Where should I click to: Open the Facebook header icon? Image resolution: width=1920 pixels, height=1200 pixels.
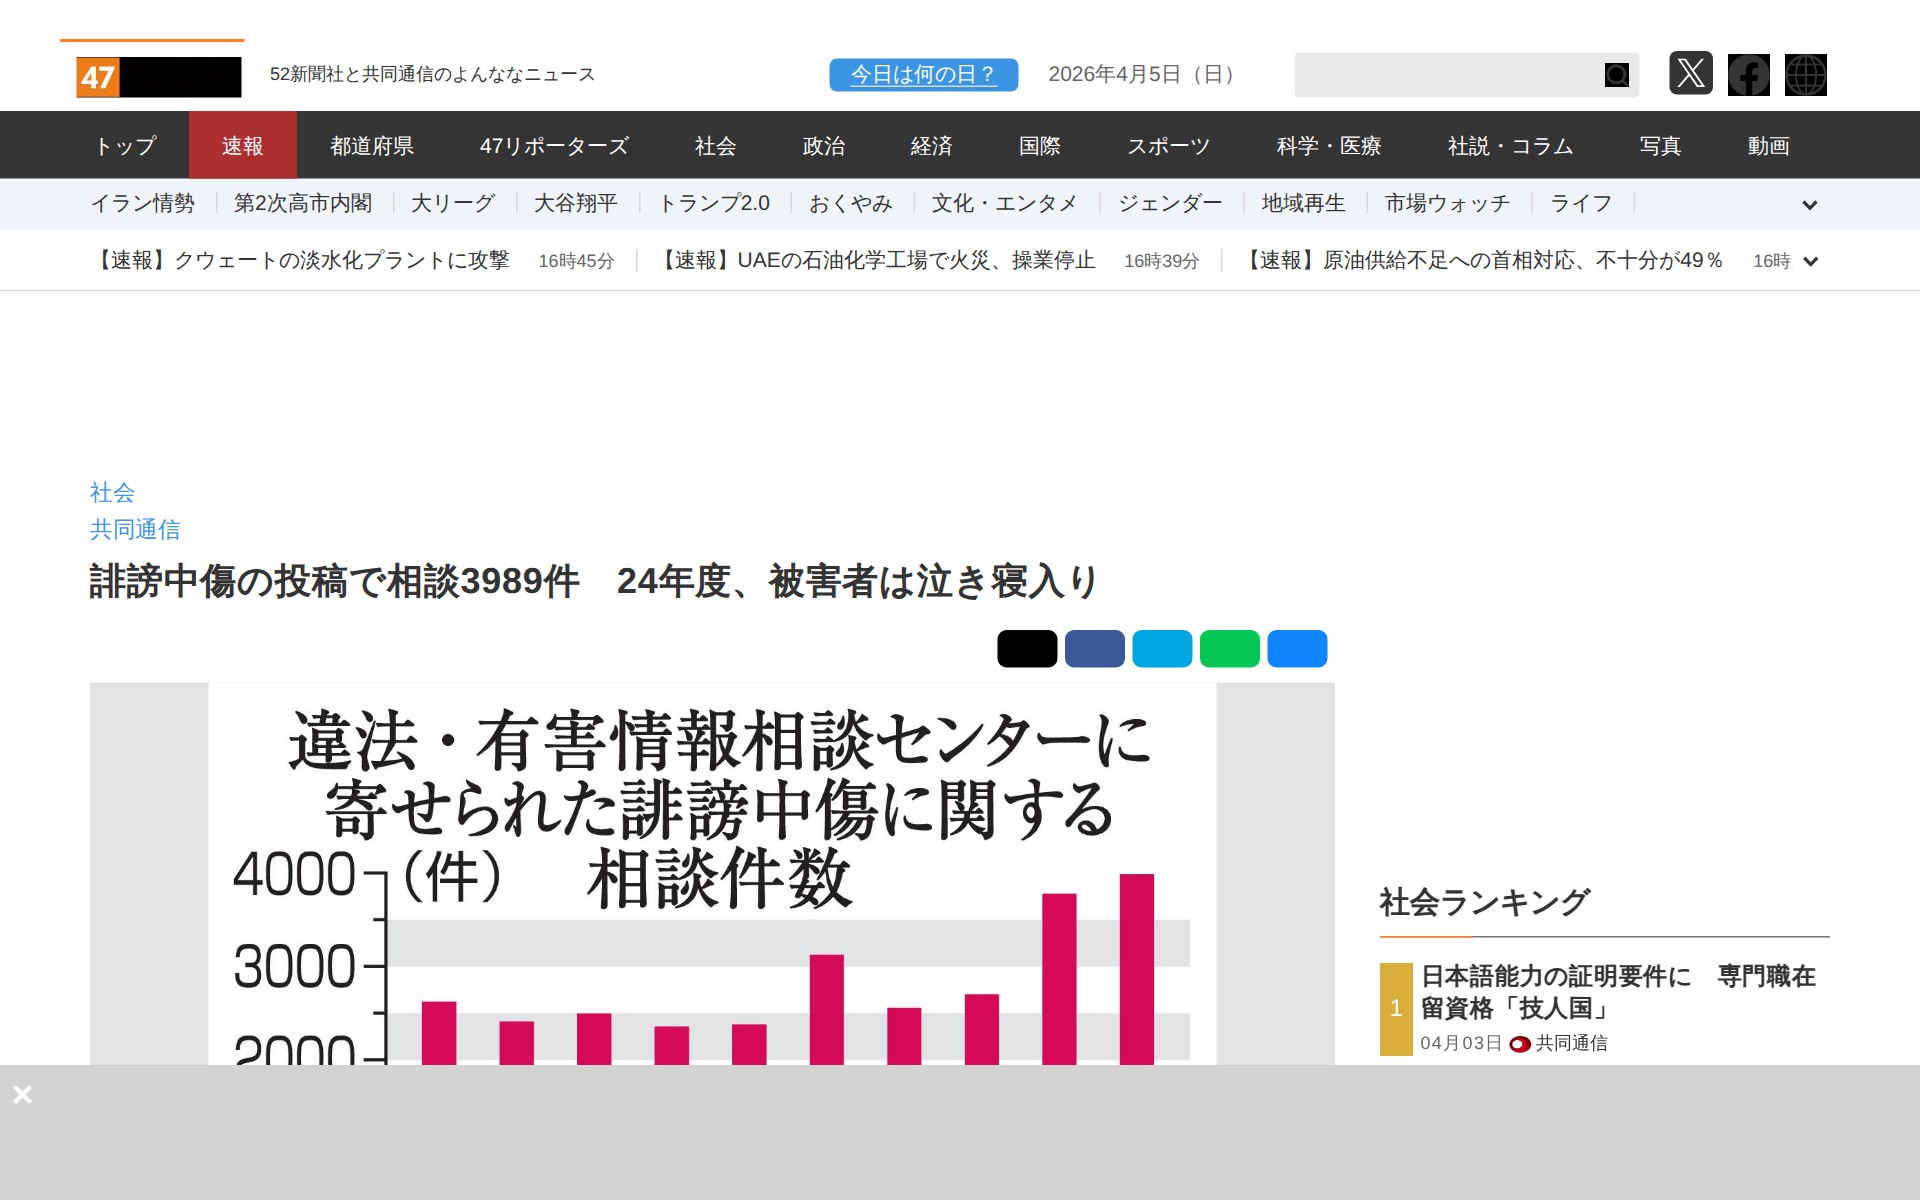(x=1748, y=75)
